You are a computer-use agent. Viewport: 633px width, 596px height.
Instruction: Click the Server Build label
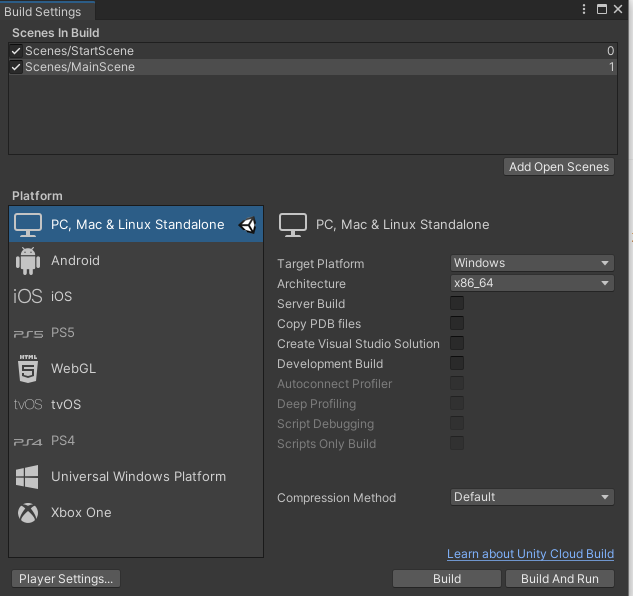pos(311,304)
